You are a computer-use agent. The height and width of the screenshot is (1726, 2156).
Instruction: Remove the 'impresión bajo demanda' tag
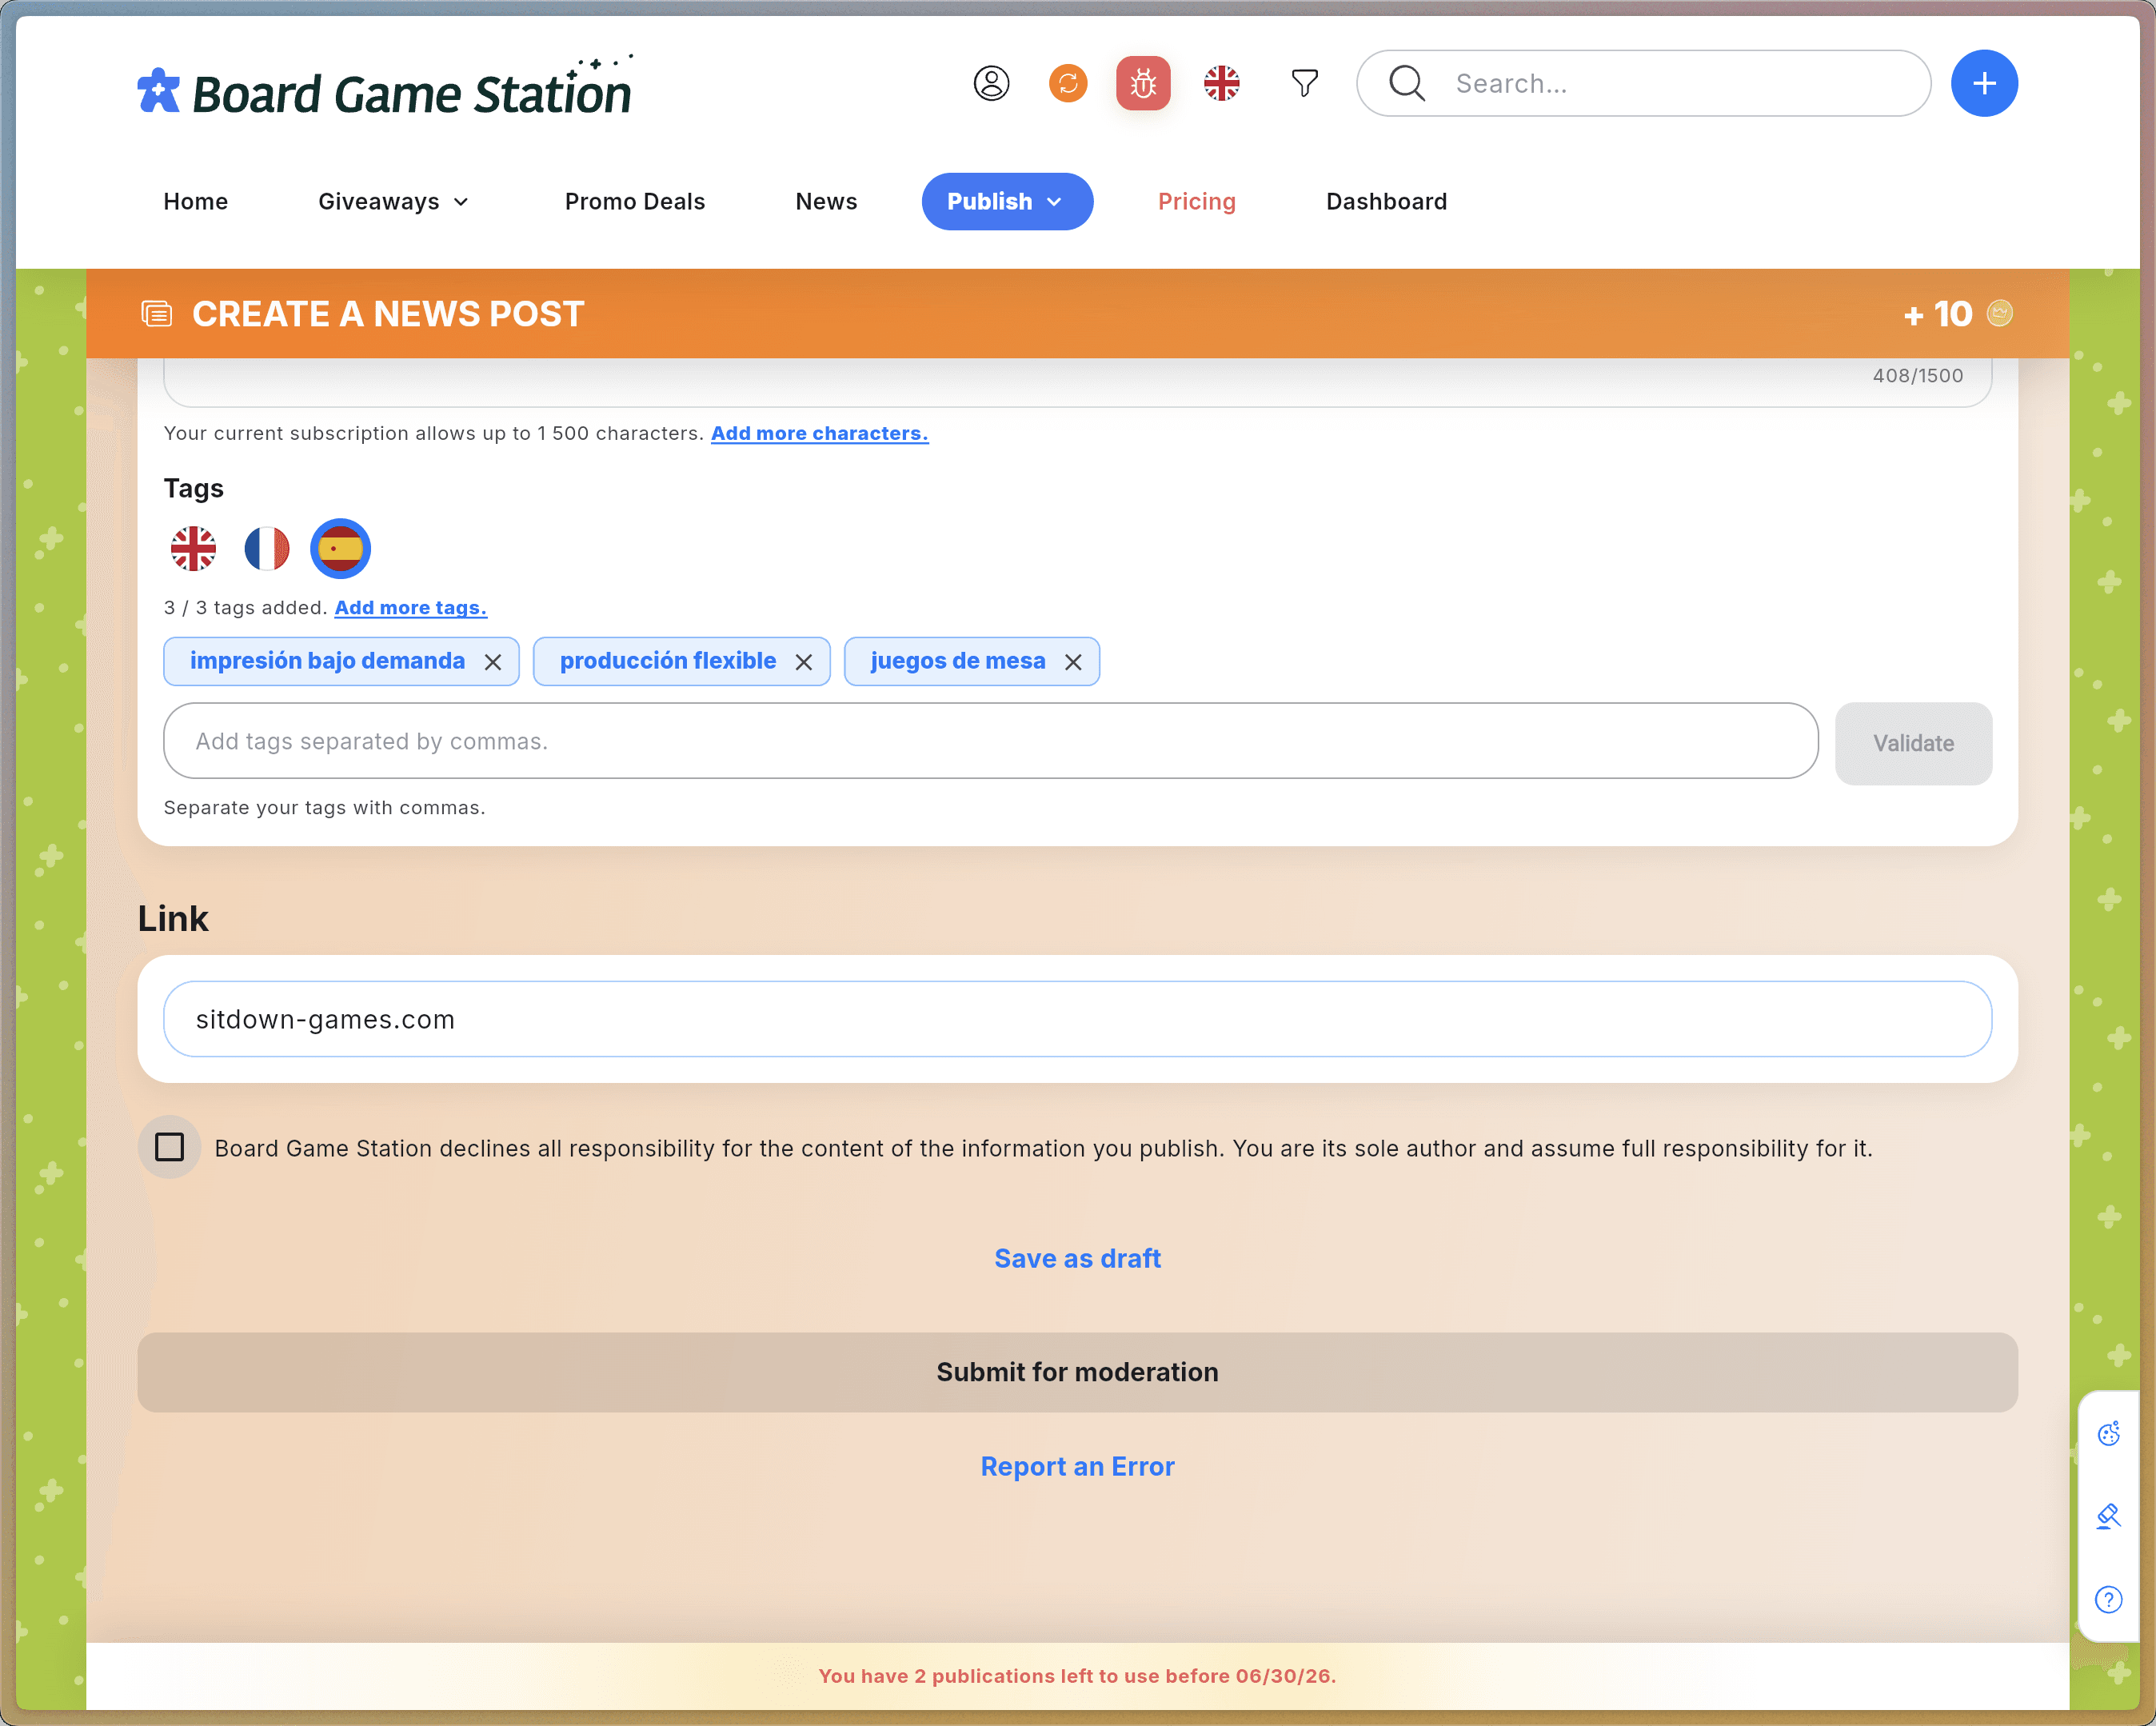[x=493, y=662]
